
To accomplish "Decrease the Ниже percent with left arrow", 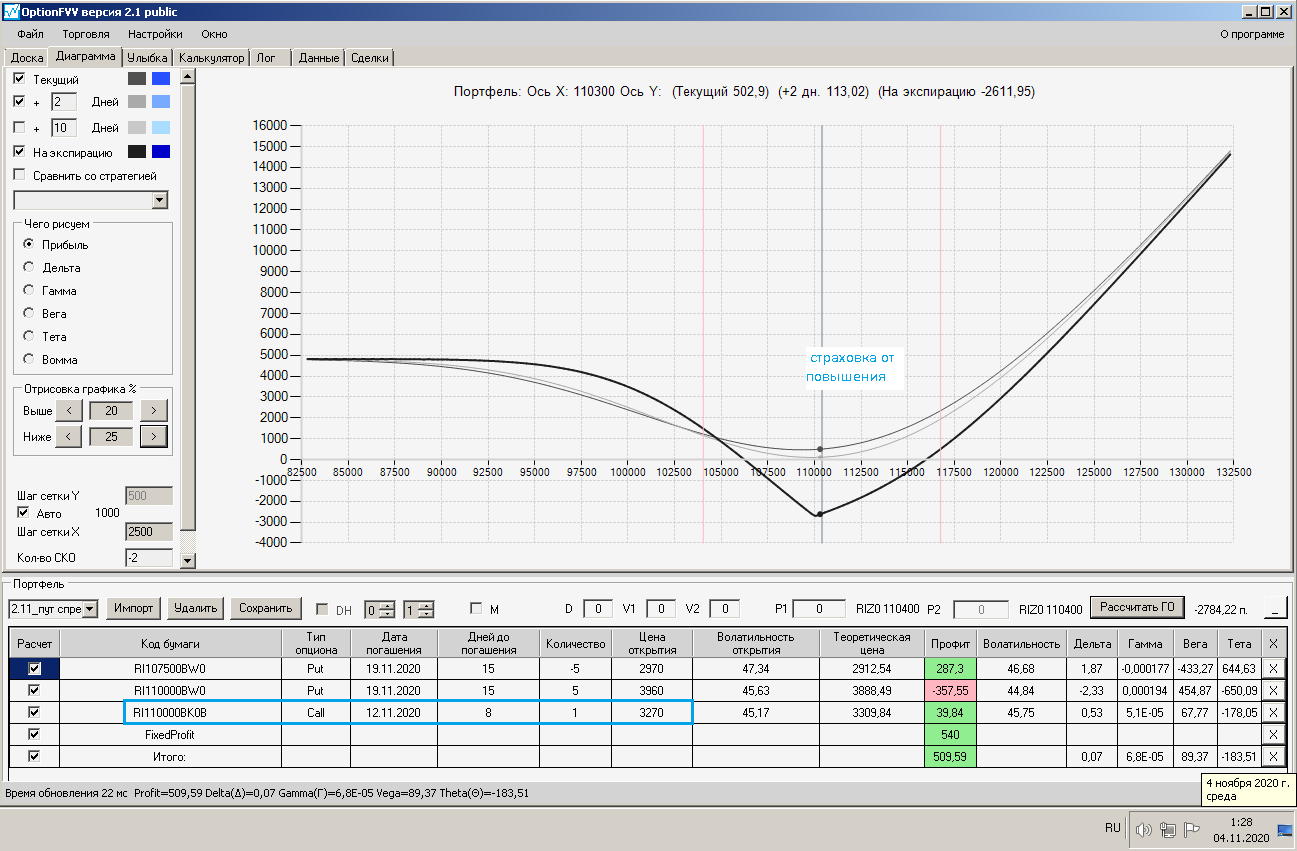I will pyautogui.click(x=68, y=437).
